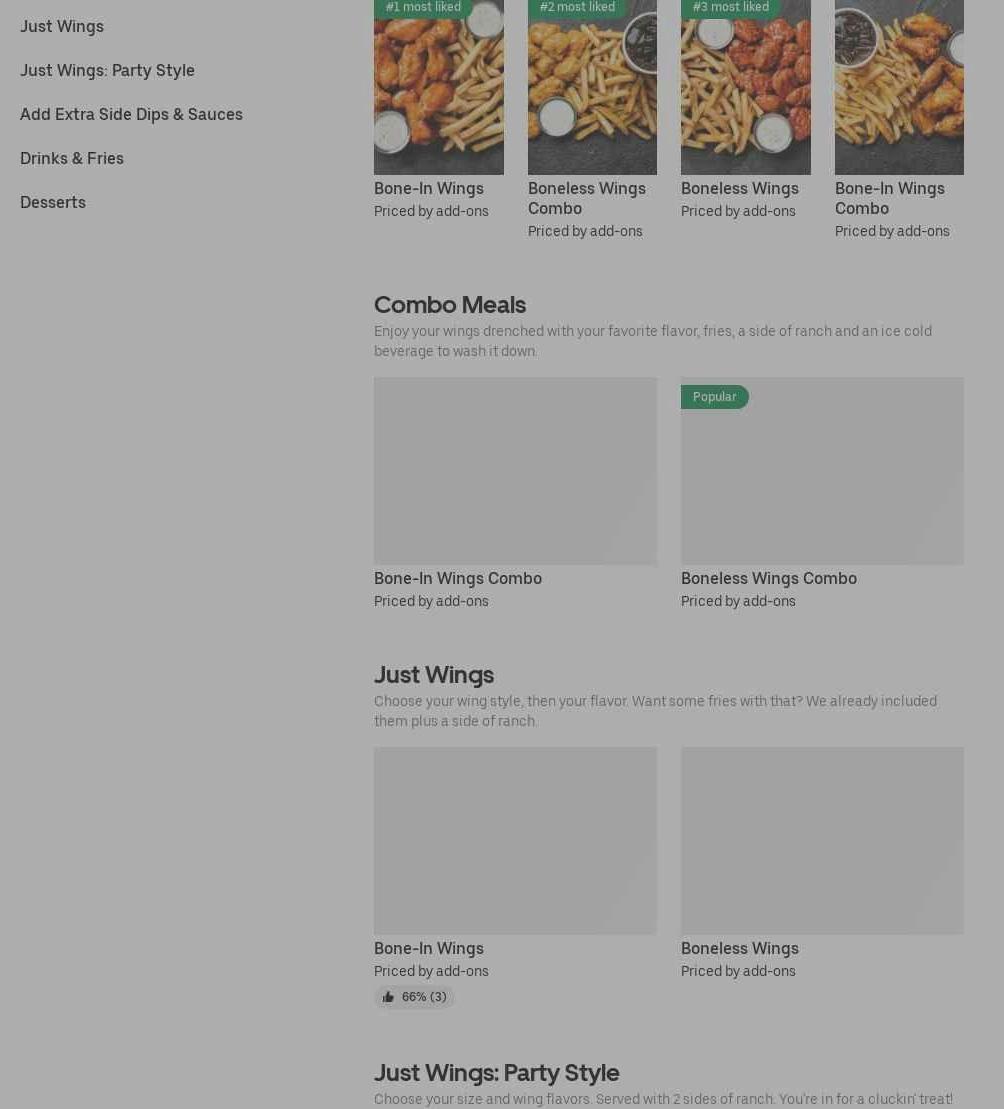Click Boneless Wings image placeholder in Just Wings
This screenshot has width=1004, height=1109.
pyautogui.click(x=822, y=840)
